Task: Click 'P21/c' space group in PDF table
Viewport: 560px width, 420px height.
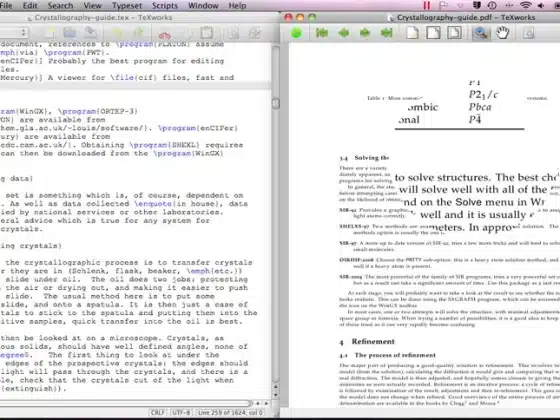Action: [x=483, y=95]
